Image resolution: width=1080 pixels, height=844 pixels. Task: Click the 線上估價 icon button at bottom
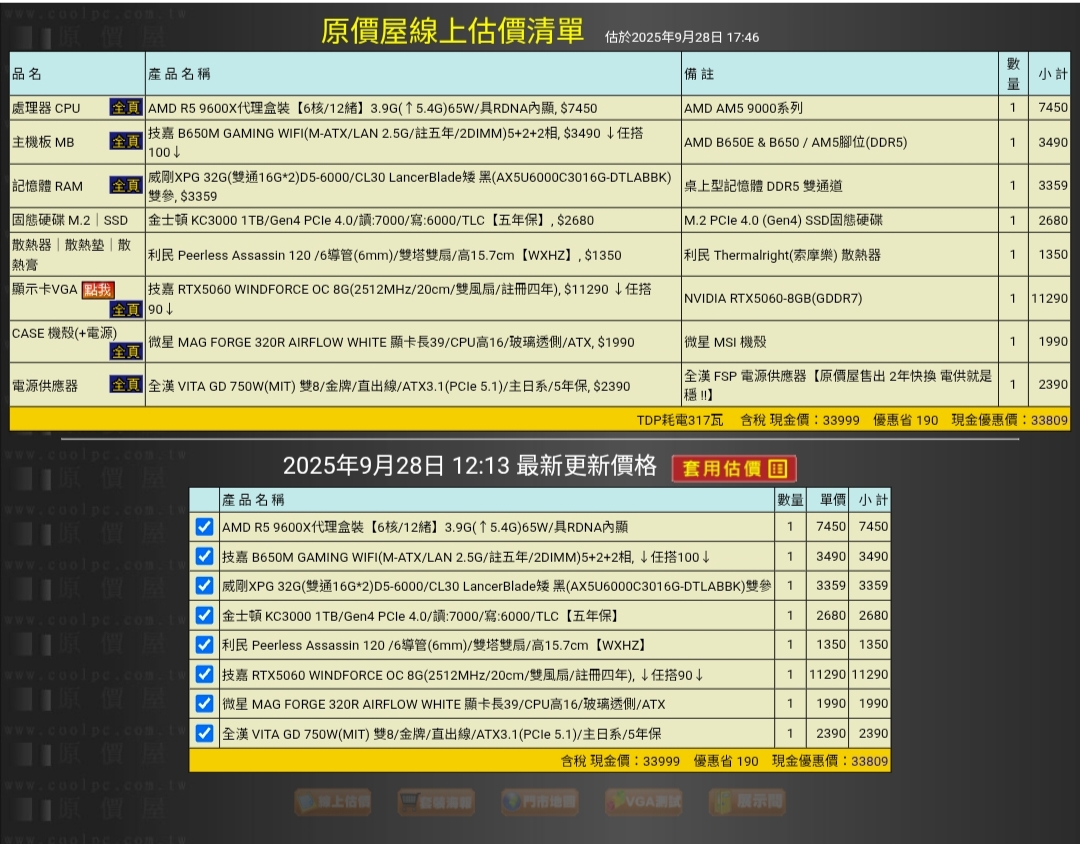[x=333, y=801]
